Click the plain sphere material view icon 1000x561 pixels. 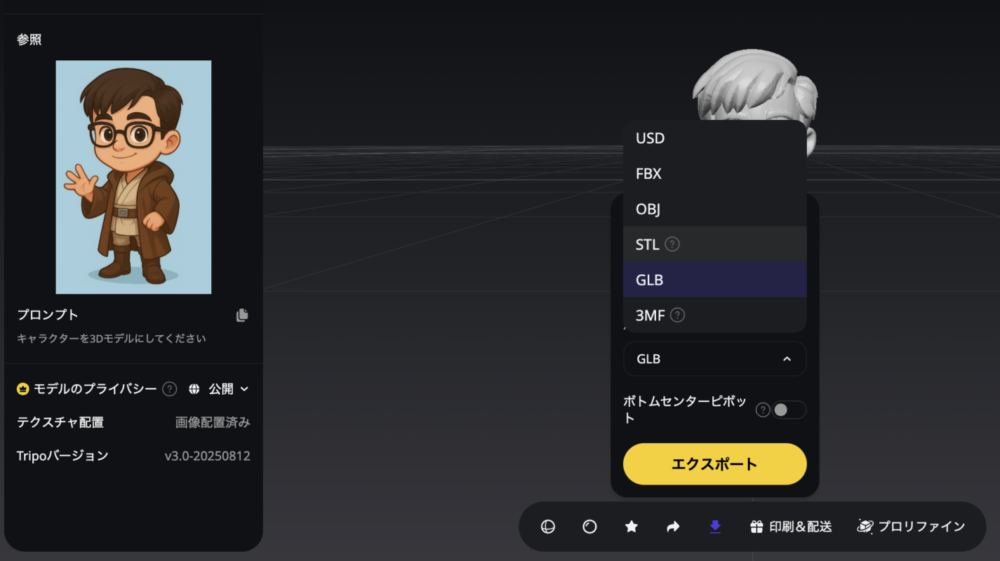click(590, 526)
